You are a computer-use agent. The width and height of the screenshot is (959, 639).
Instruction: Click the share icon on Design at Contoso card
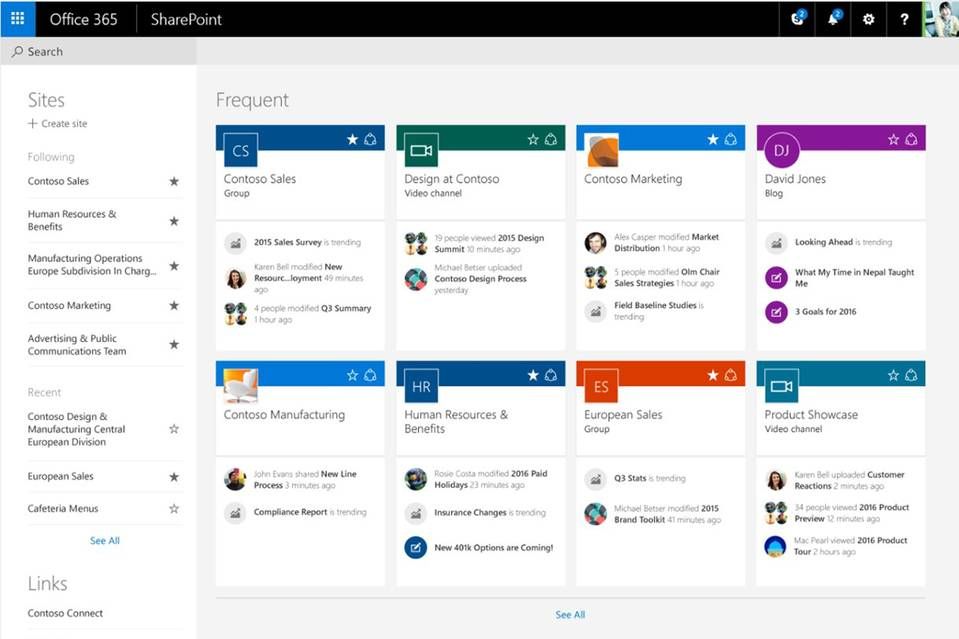coord(550,139)
